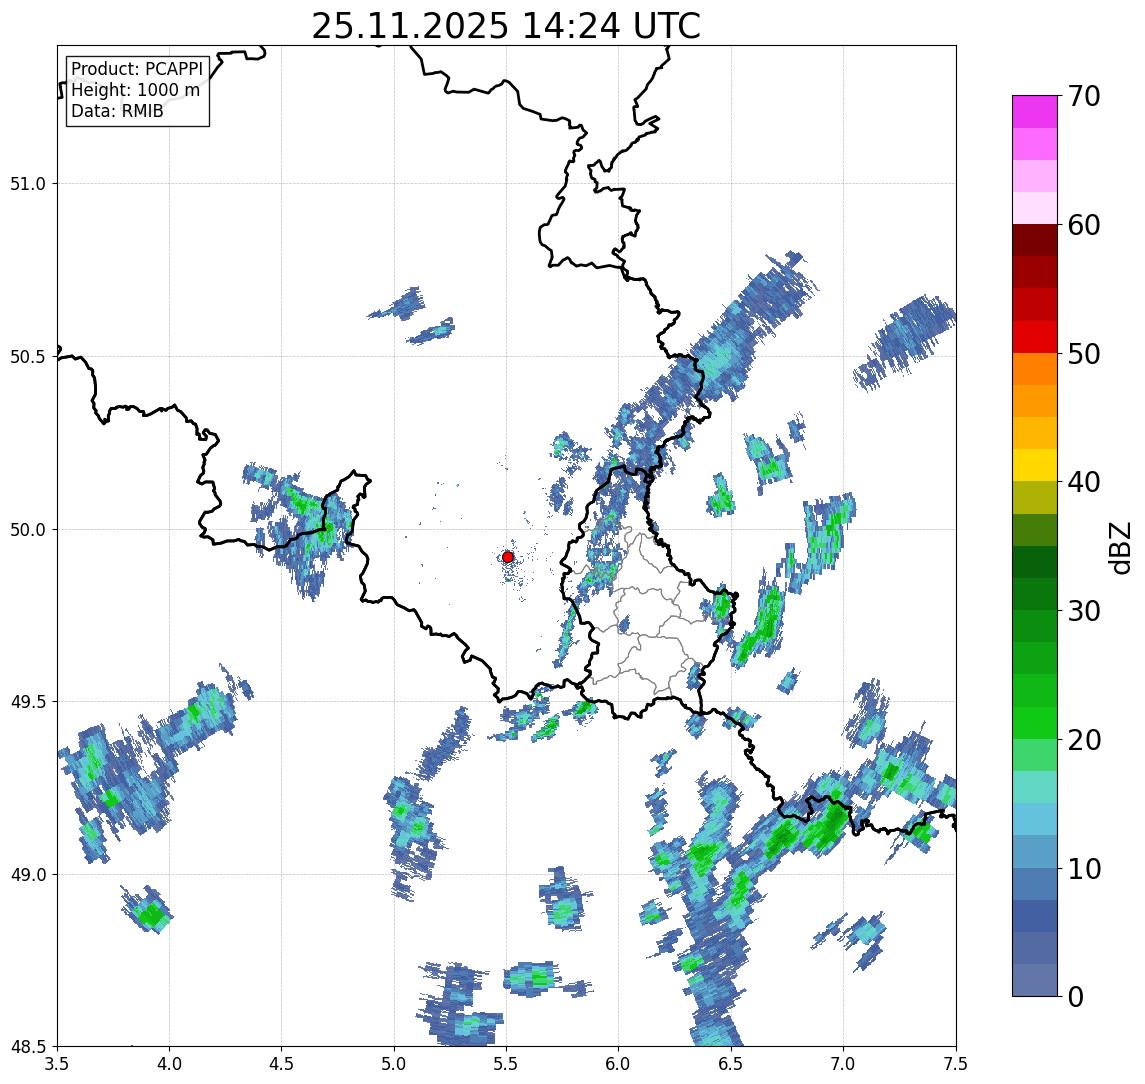1145x1084 pixels.
Task: Click the longitude axis label 6.0
Action: tap(619, 1063)
